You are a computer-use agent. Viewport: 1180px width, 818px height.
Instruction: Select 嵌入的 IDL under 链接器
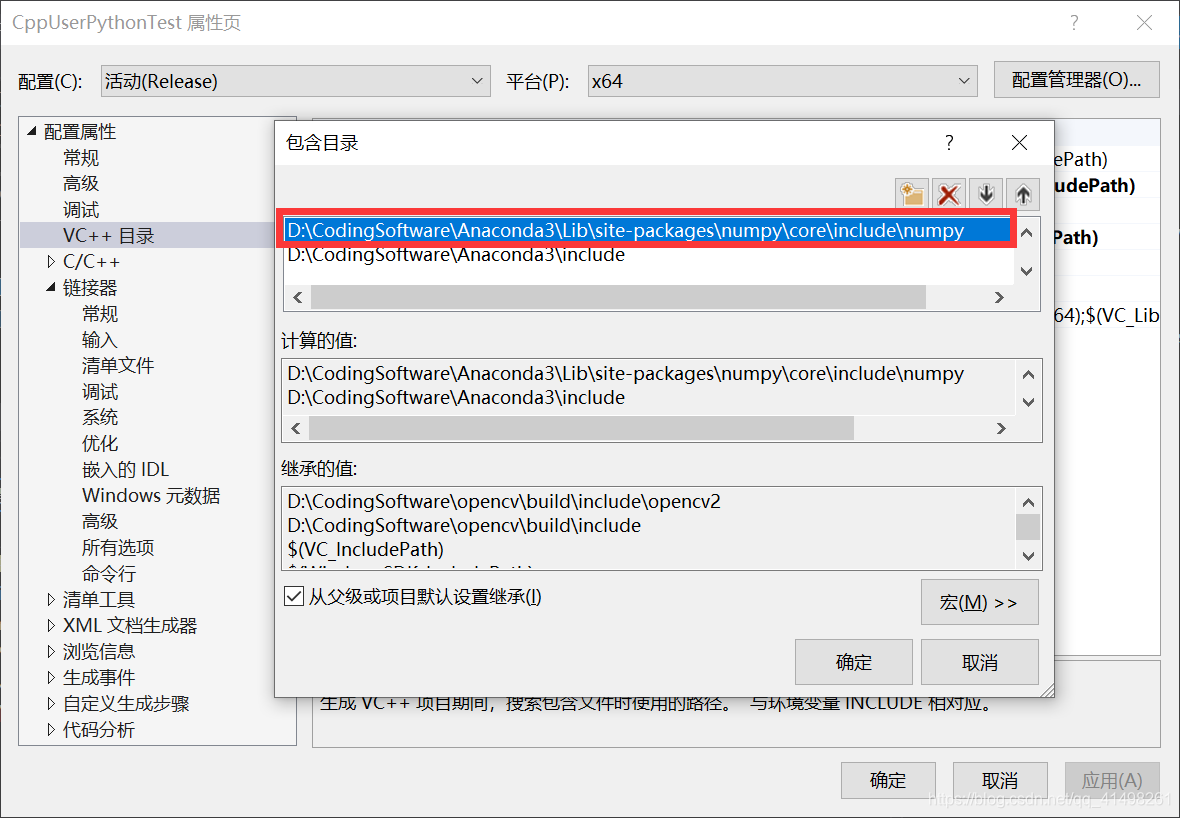pos(125,470)
